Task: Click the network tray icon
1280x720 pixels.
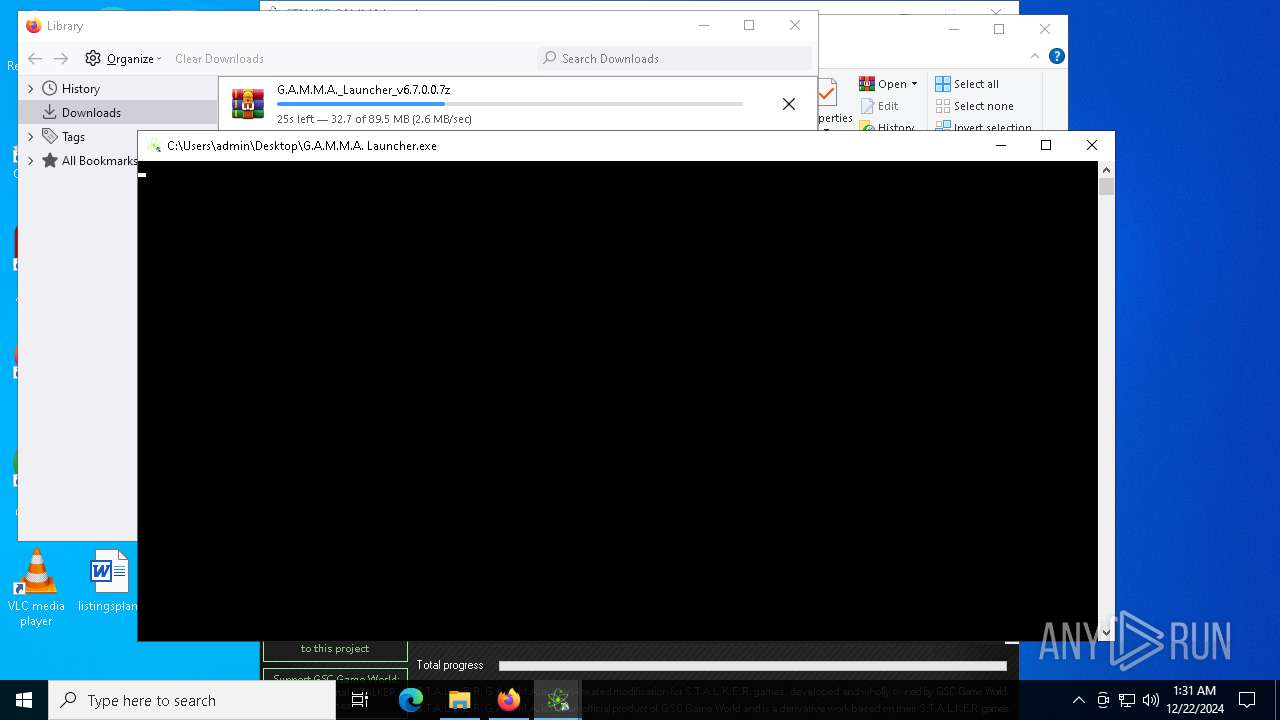Action: (x=1127, y=700)
